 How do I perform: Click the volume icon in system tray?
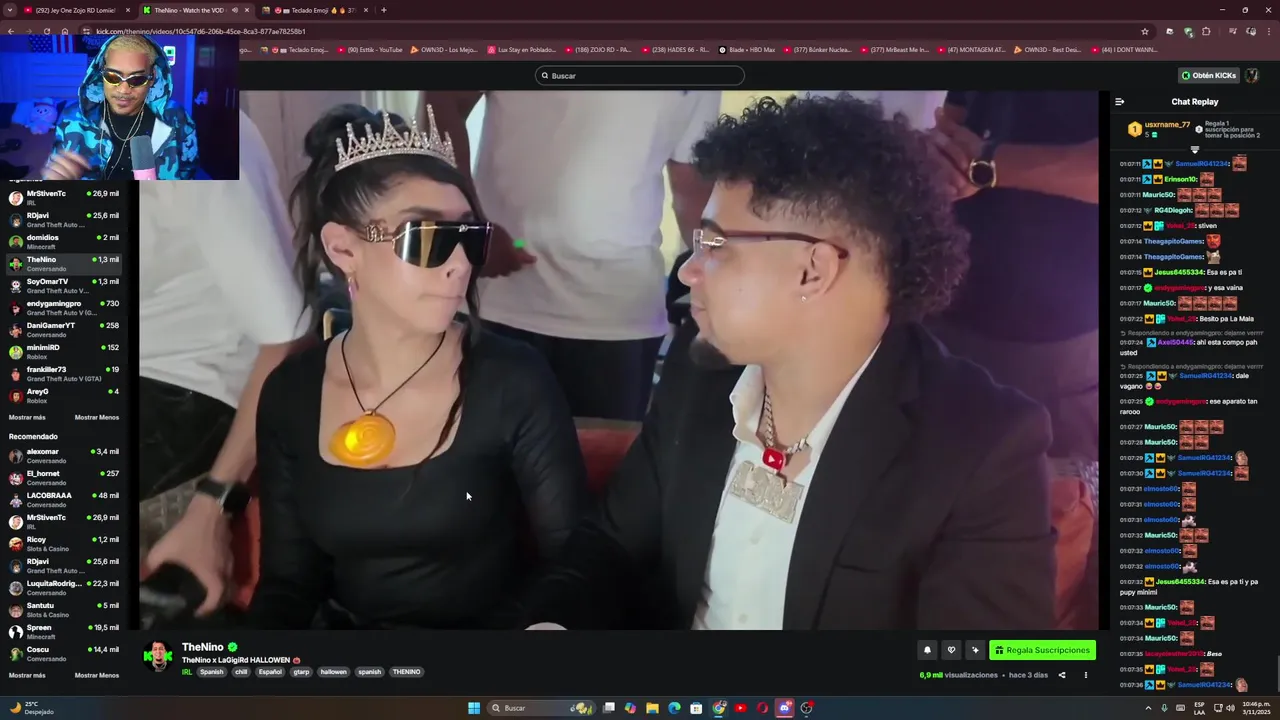coord(1229,708)
